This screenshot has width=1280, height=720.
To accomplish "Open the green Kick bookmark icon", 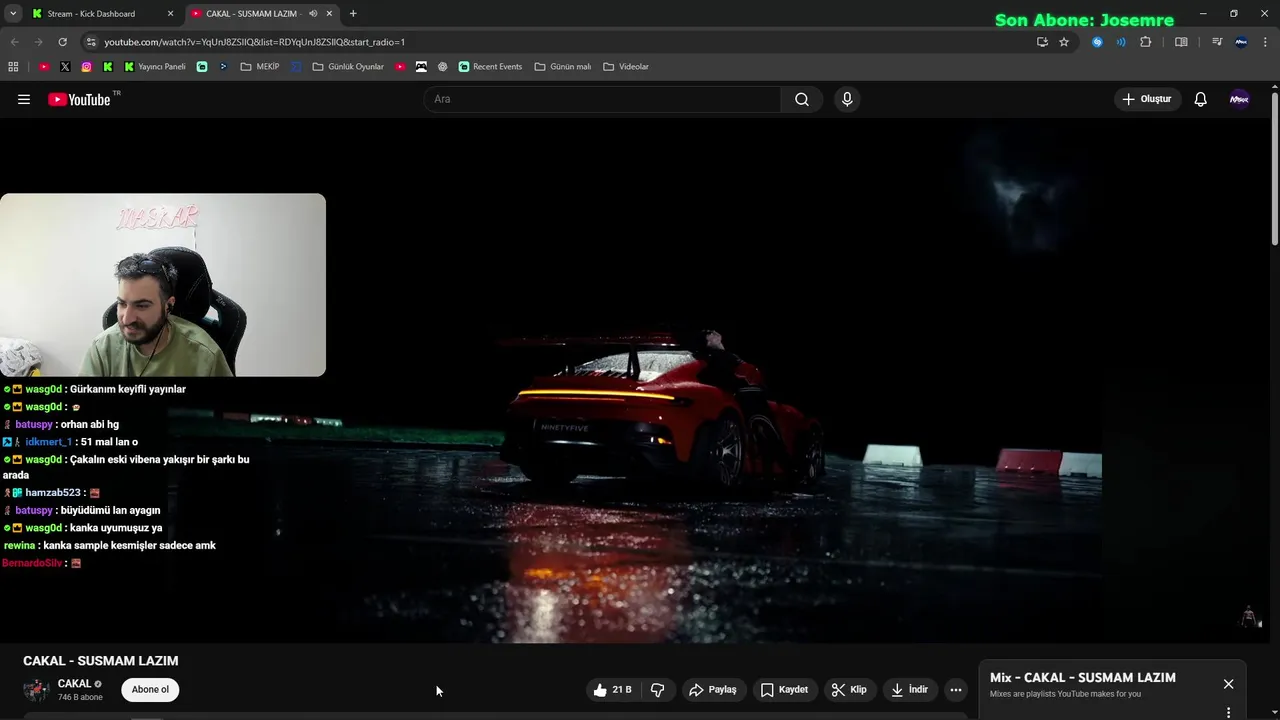I will click(x=108, y=67).
